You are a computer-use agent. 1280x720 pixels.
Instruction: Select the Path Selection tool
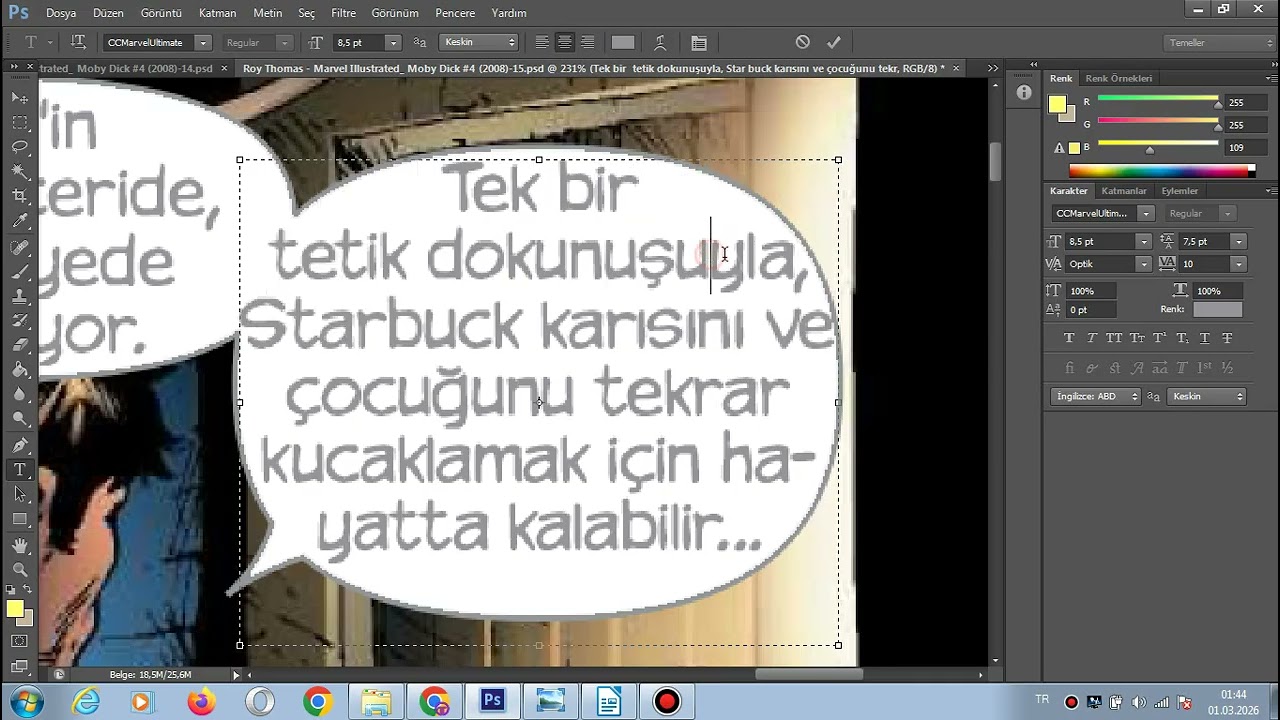coord(19,495)
